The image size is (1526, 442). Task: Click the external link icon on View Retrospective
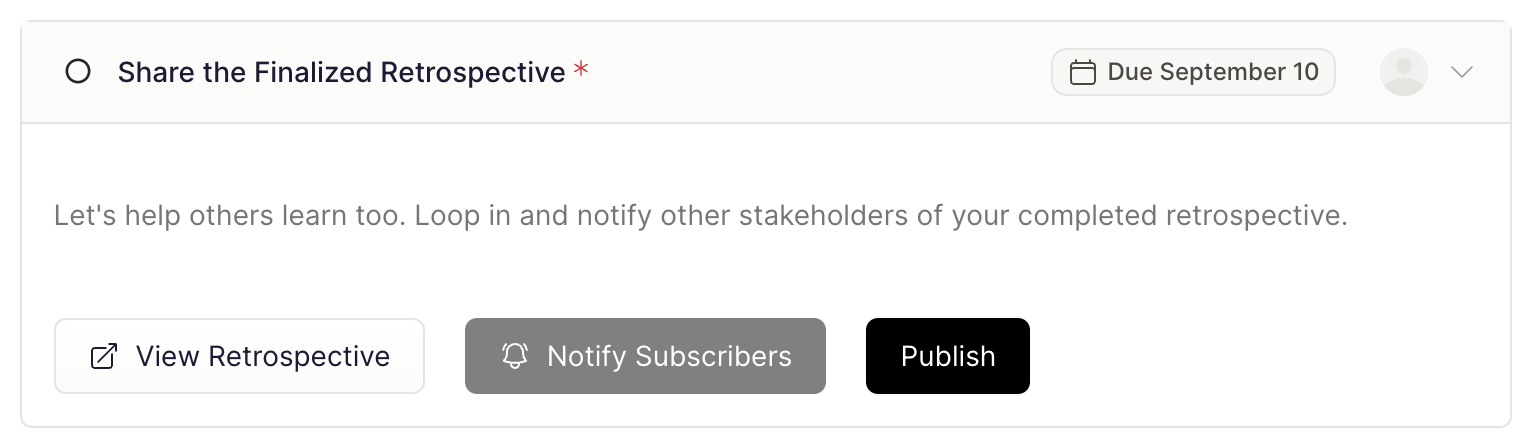pyautogui.click(x=104, y=356)
